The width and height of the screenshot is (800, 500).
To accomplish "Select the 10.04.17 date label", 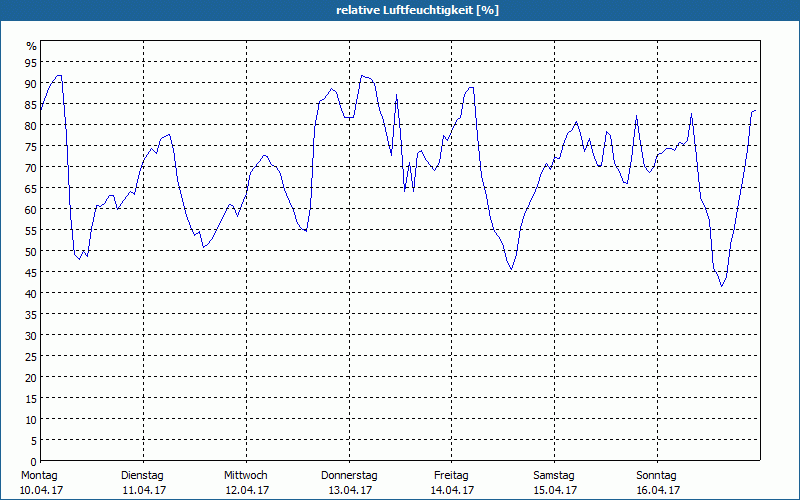I will coord(41,490).
